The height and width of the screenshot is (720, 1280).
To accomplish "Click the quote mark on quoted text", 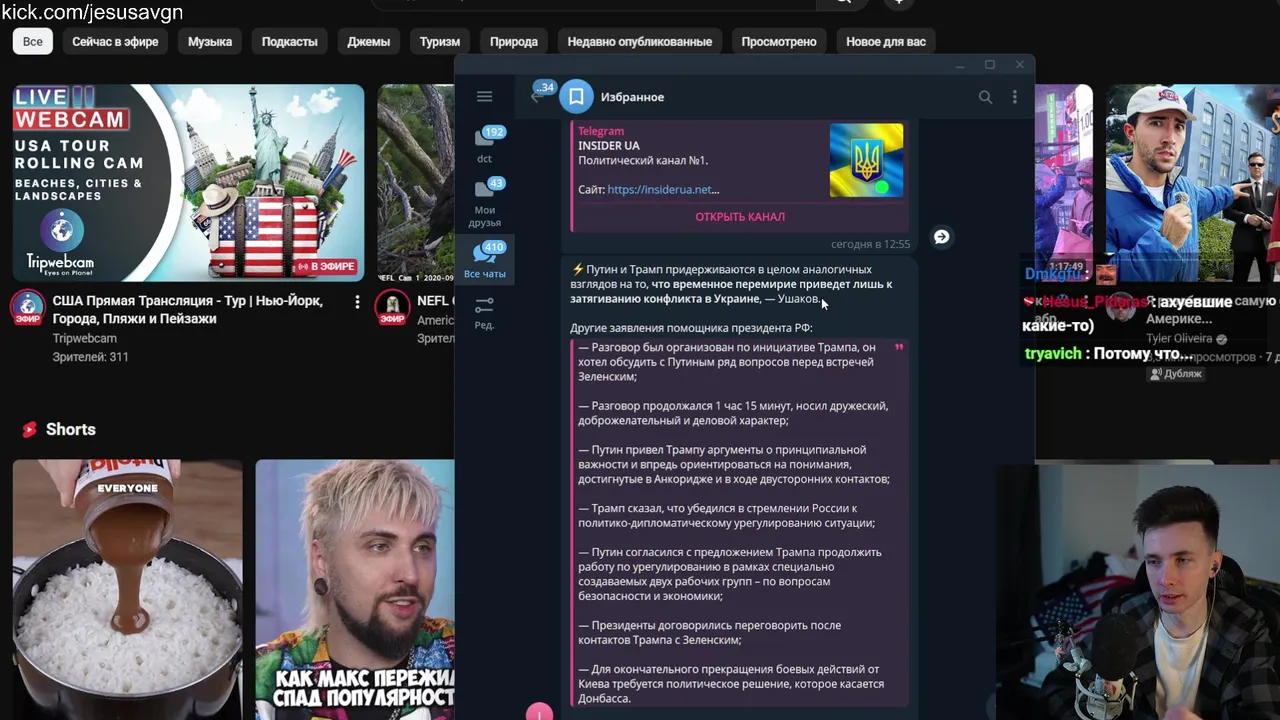I will (898, 347).
